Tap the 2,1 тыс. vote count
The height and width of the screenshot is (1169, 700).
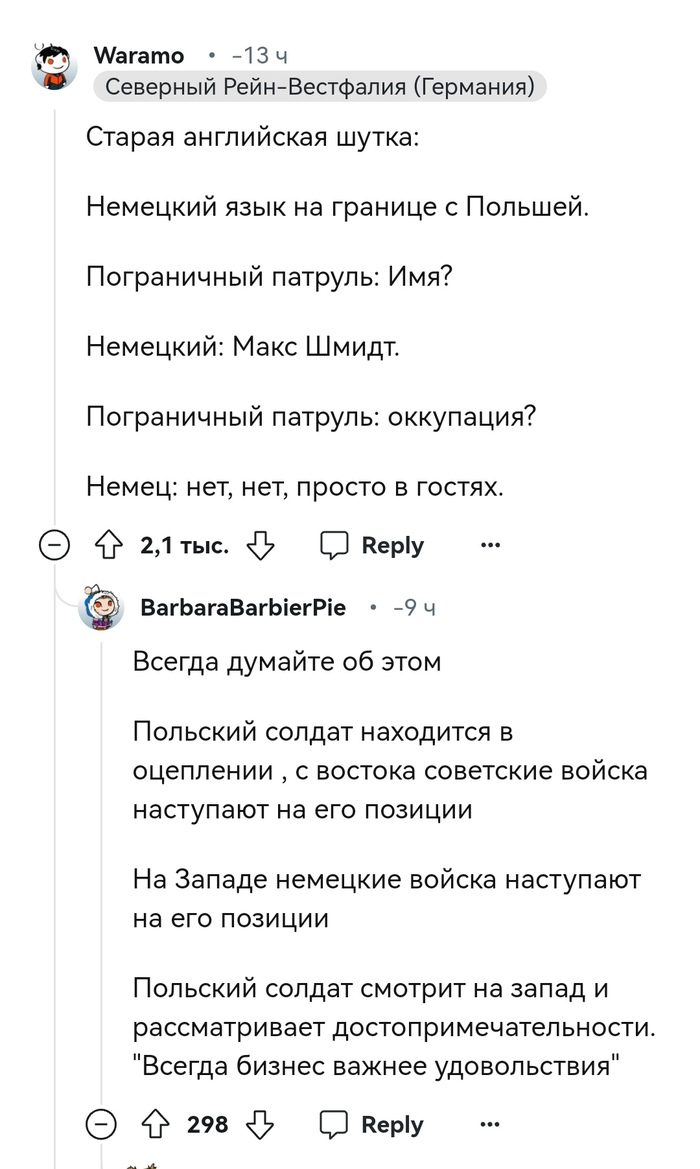tap(185, 545)
